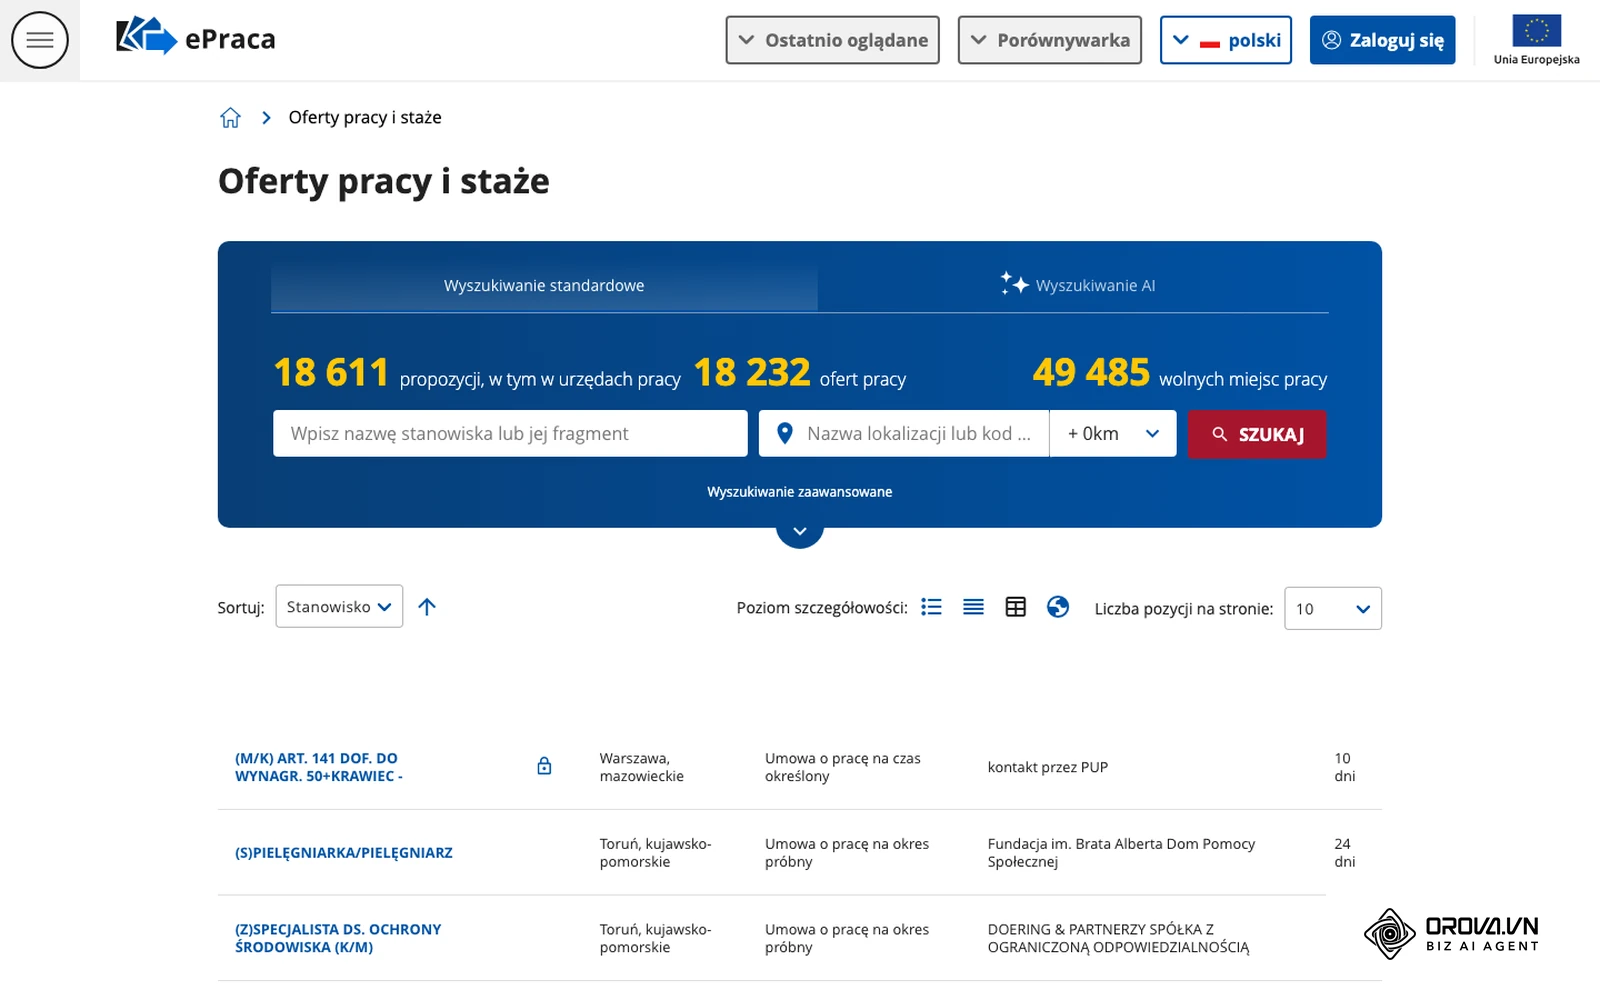Image resolution: width=1600 pixels, height=1000 pixels.
Task: Open the hamburger main menu
Action: point(40,40)
